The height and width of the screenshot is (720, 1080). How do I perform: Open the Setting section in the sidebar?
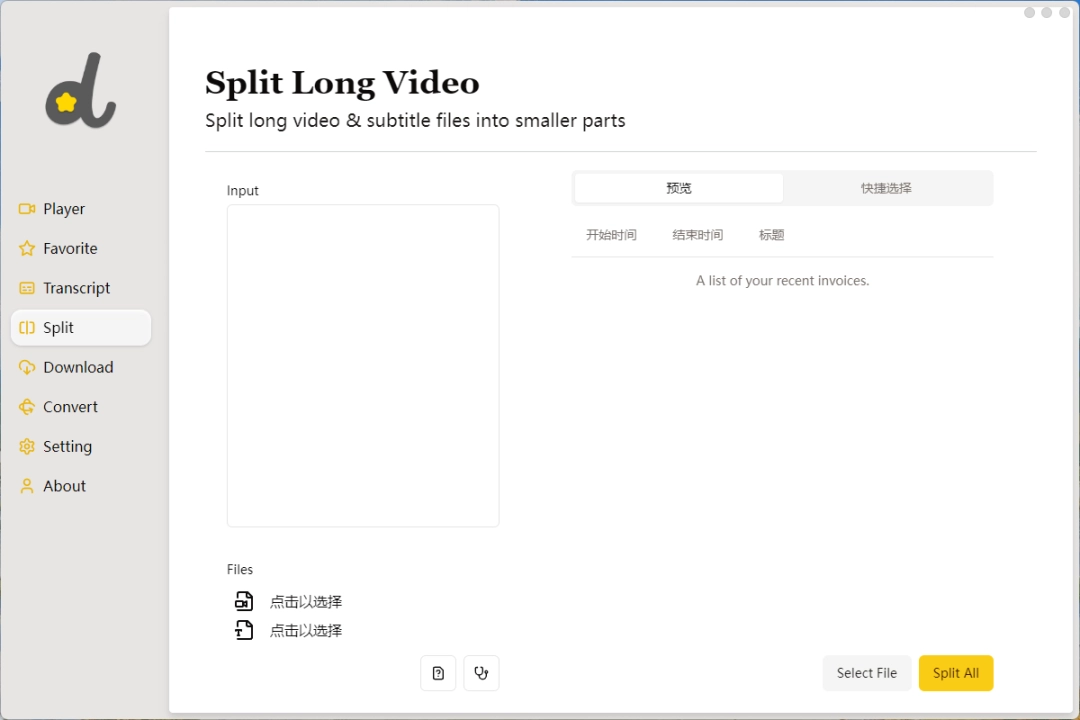[x=67, y=446]
